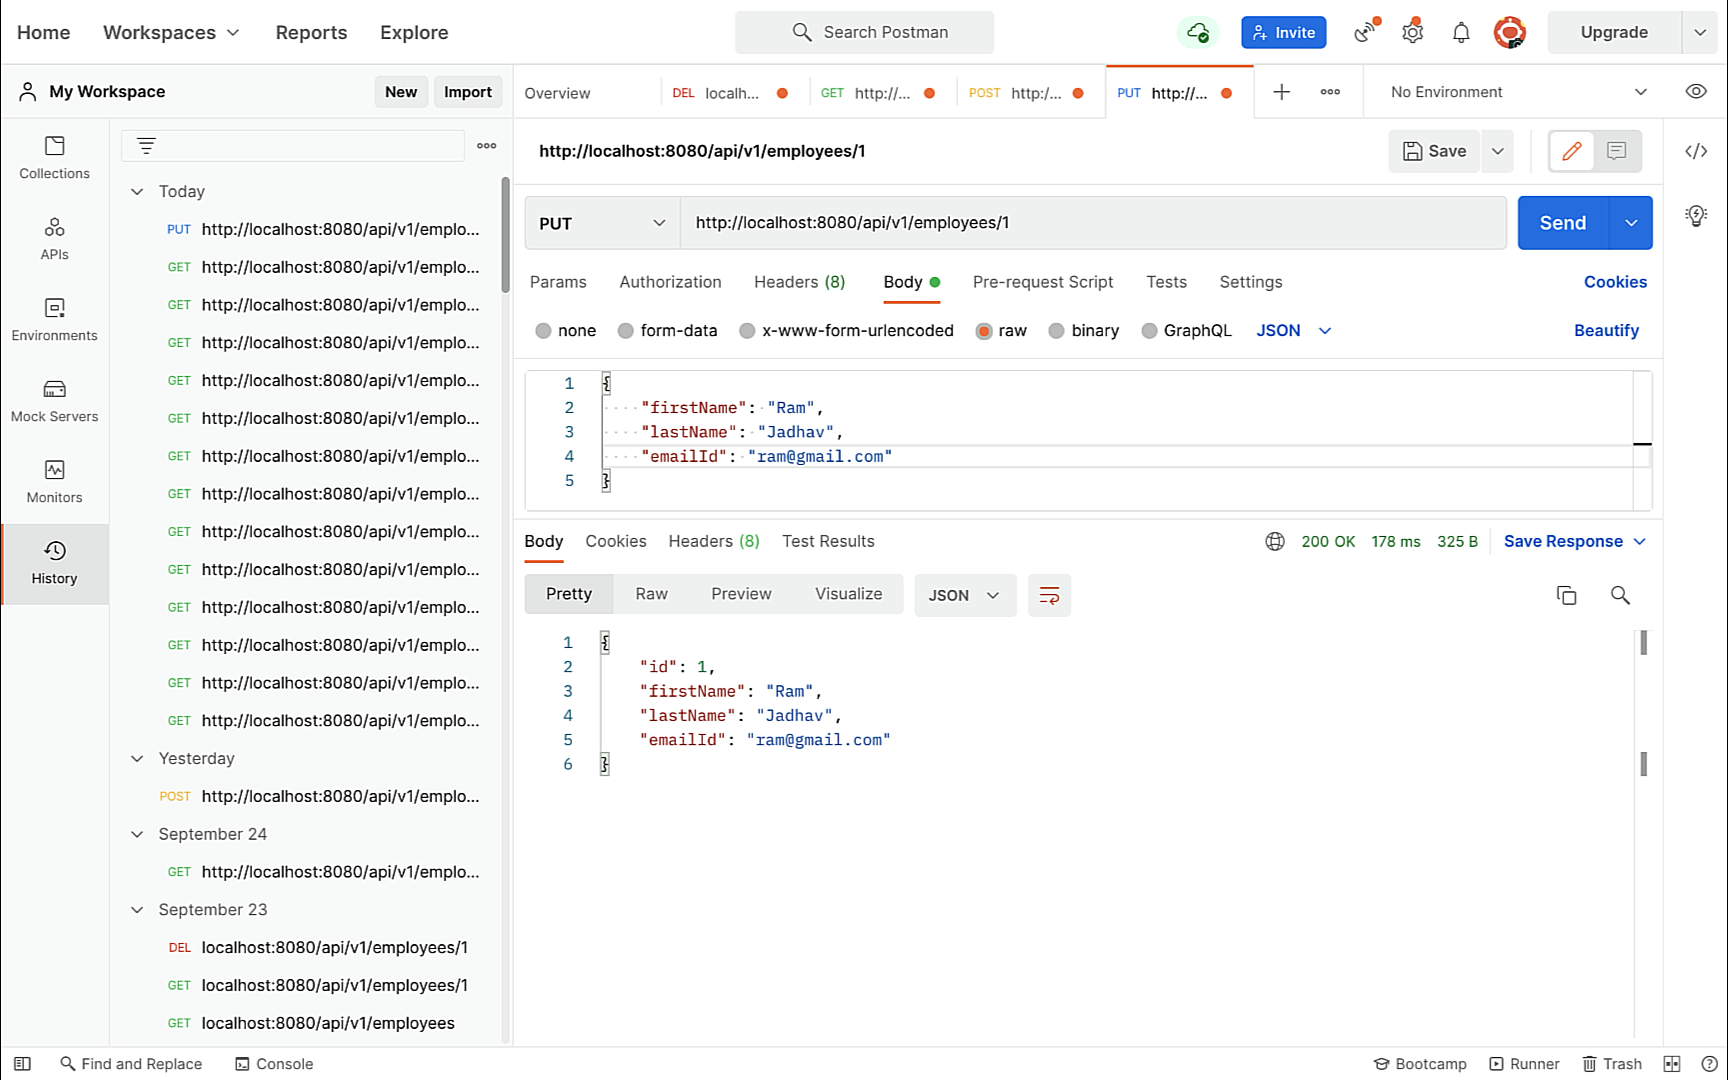
Task: Click the Import button
Action: pos(467,92)
